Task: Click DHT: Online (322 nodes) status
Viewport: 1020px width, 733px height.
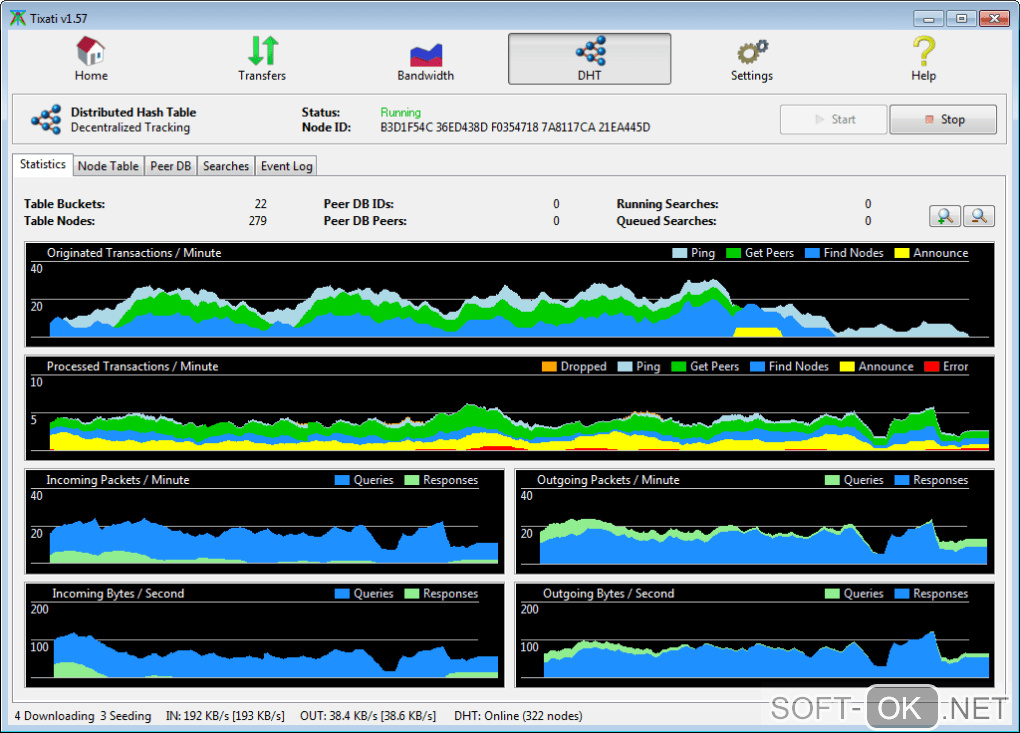Action: click(518, 715)
